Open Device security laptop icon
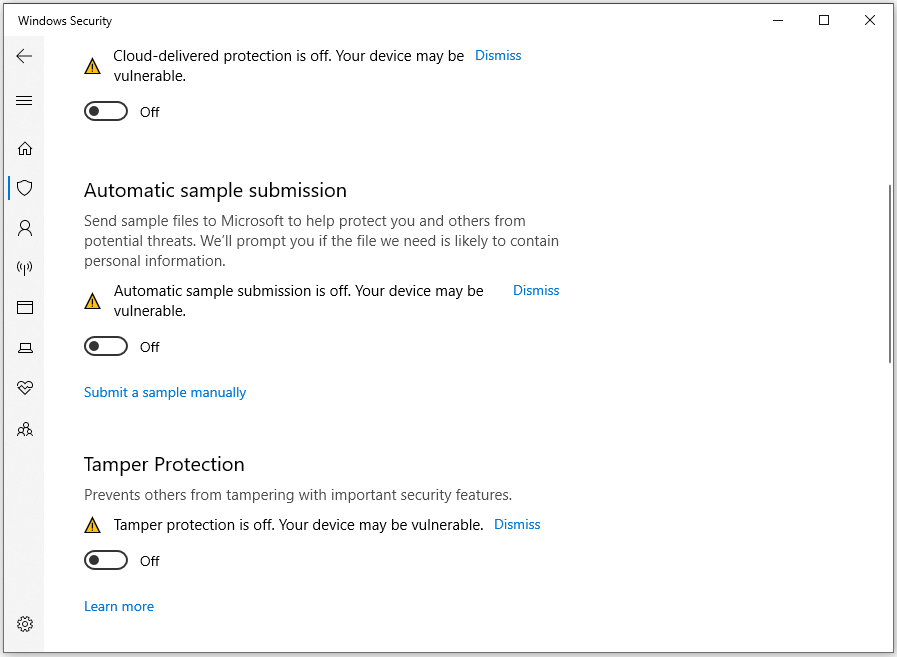The height and width of the screenshot is (657, 897). click(x=25, y=348)
